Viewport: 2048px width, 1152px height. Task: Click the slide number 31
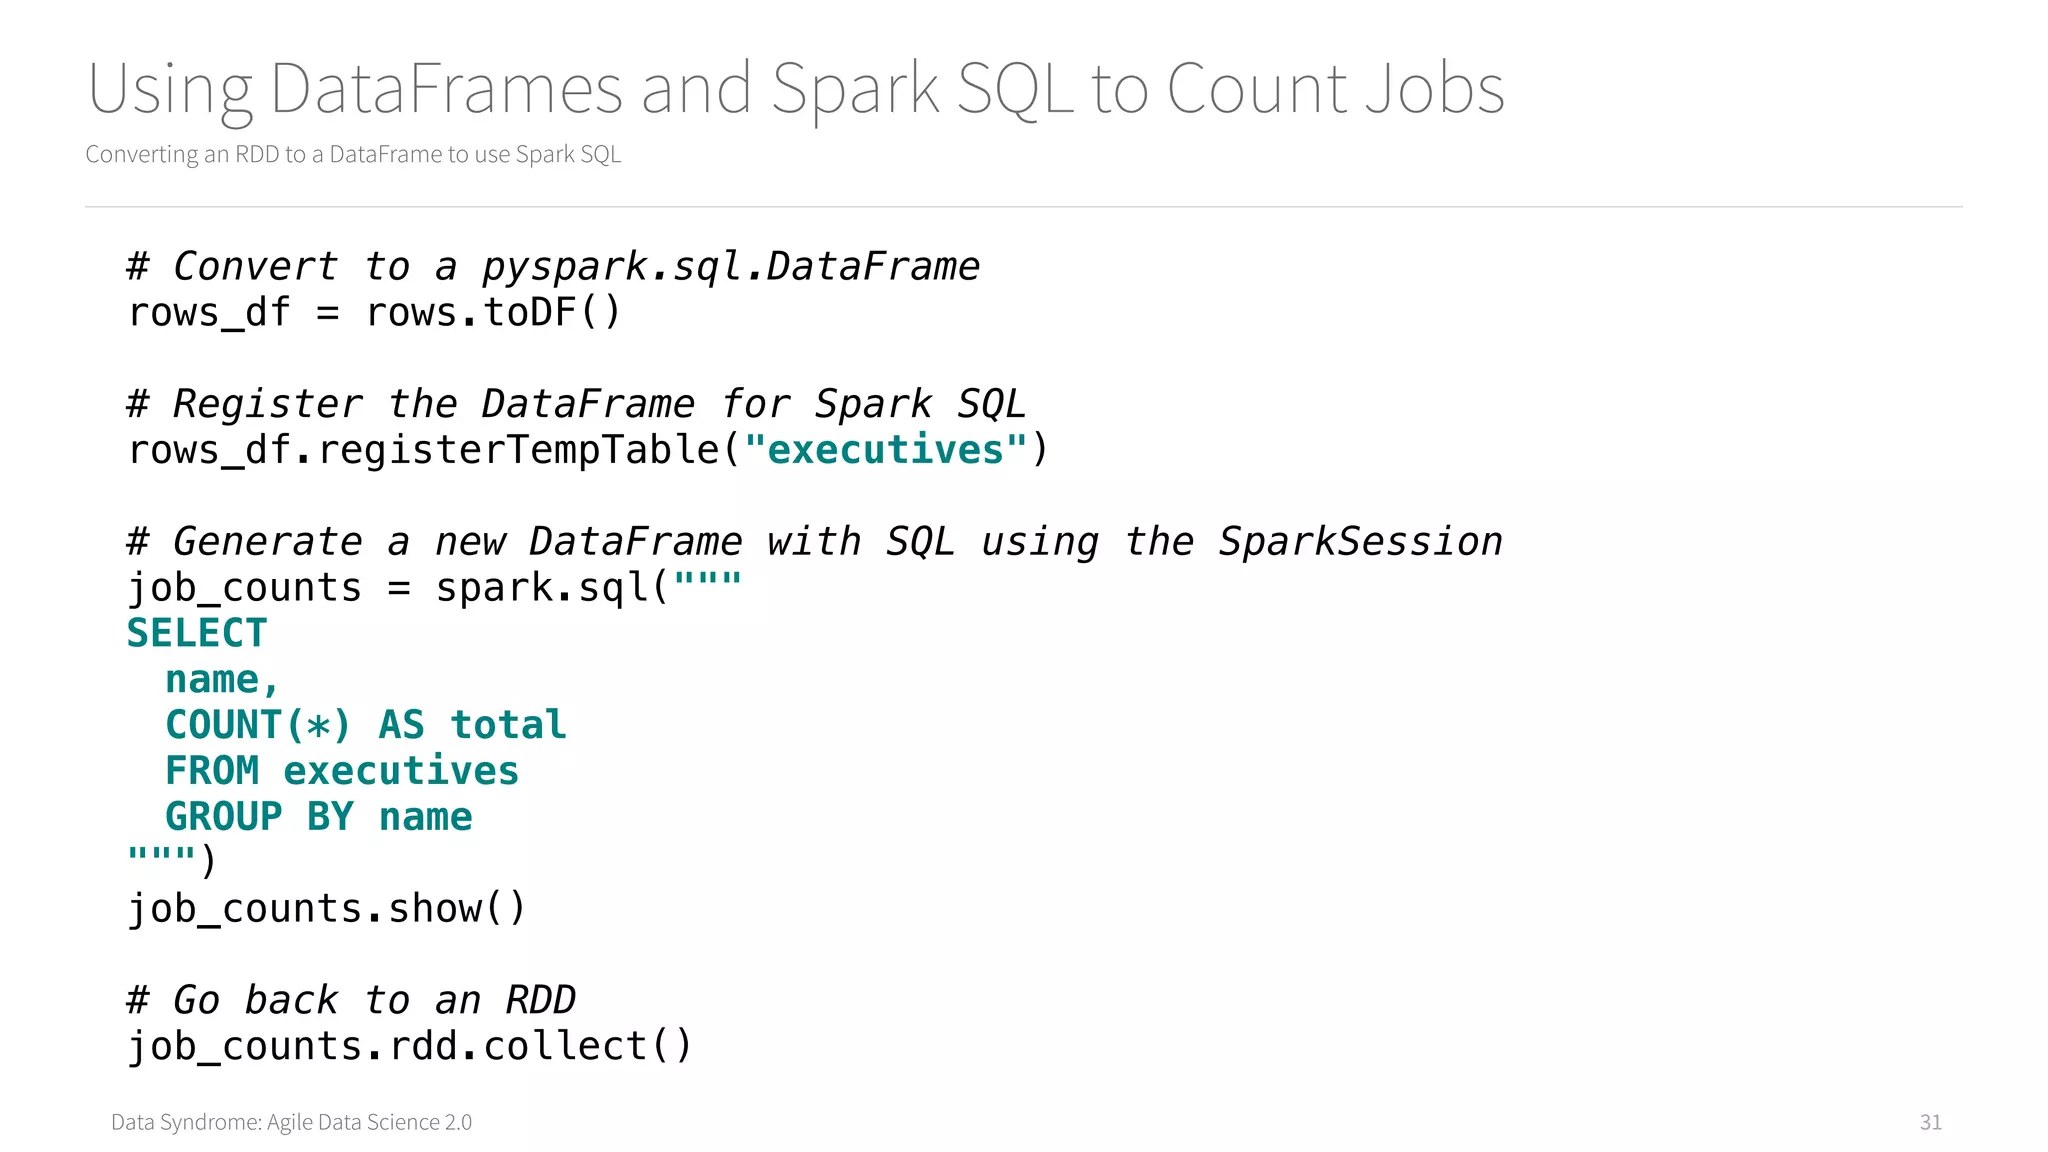coord(1930,1122)
